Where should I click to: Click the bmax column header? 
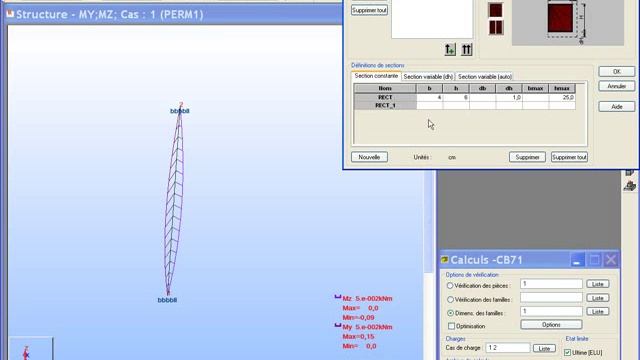tap(536, 88)
